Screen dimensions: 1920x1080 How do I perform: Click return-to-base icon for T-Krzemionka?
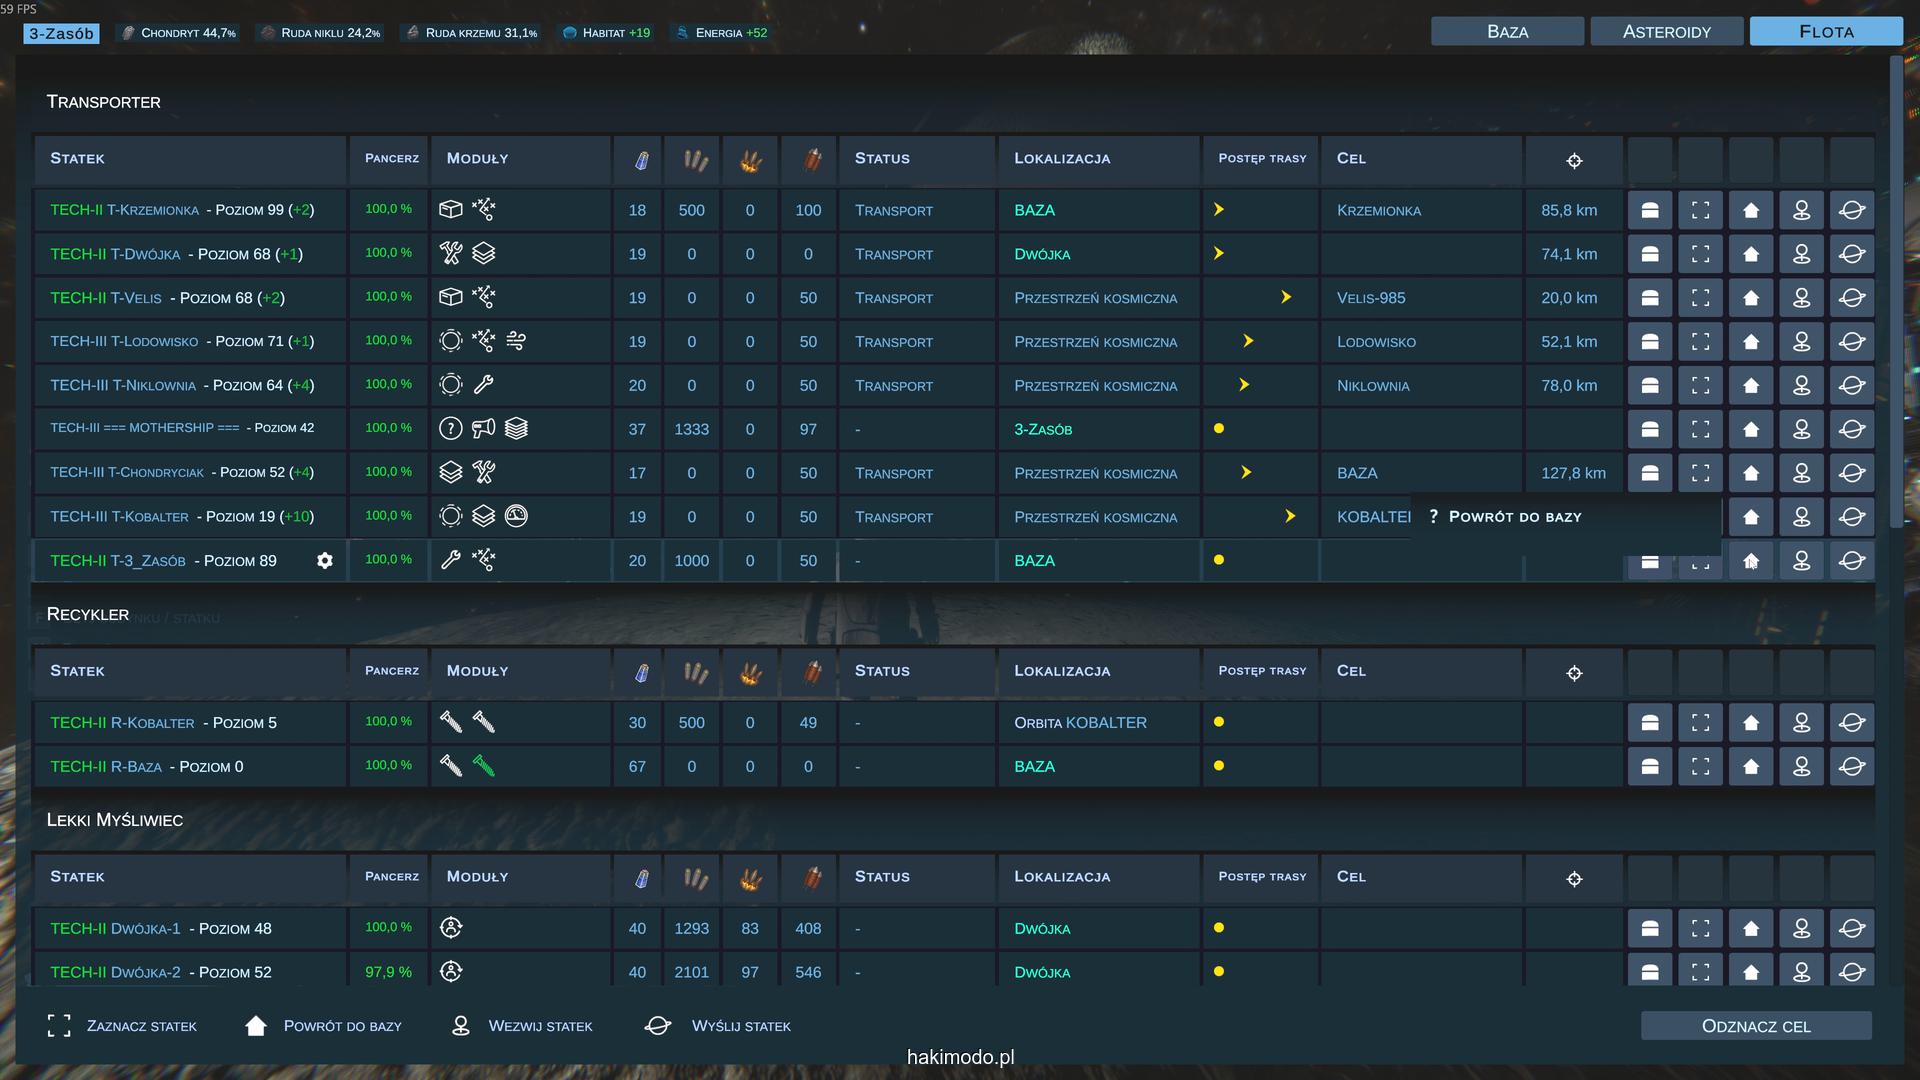tap(1750, 210)
